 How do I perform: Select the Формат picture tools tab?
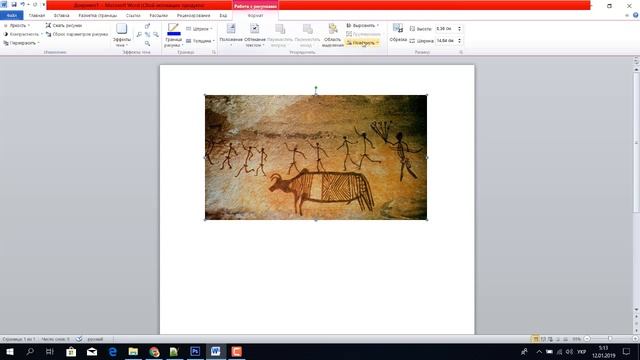[x=256, y=16]
